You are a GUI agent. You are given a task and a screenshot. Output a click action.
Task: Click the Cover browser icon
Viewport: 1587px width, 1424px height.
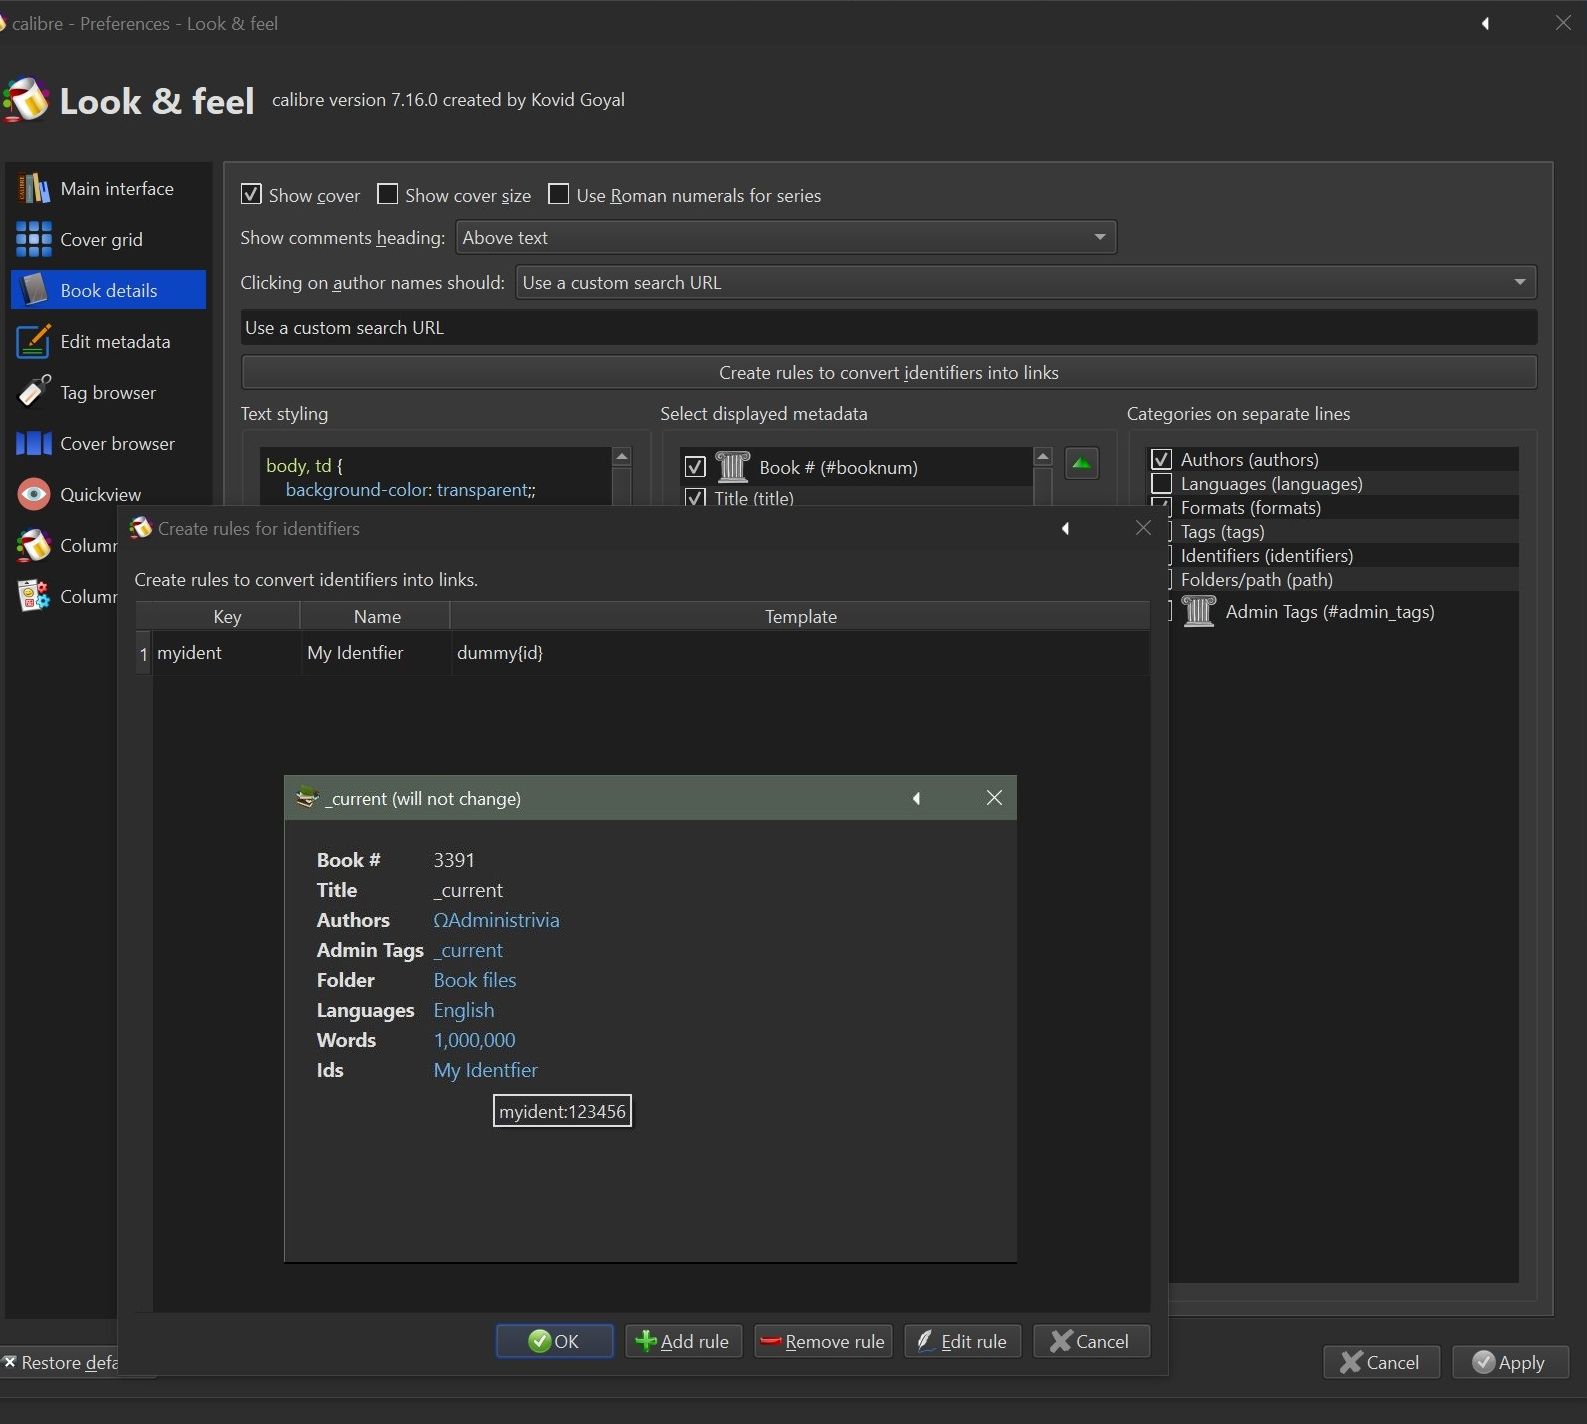tap(34, 443)
